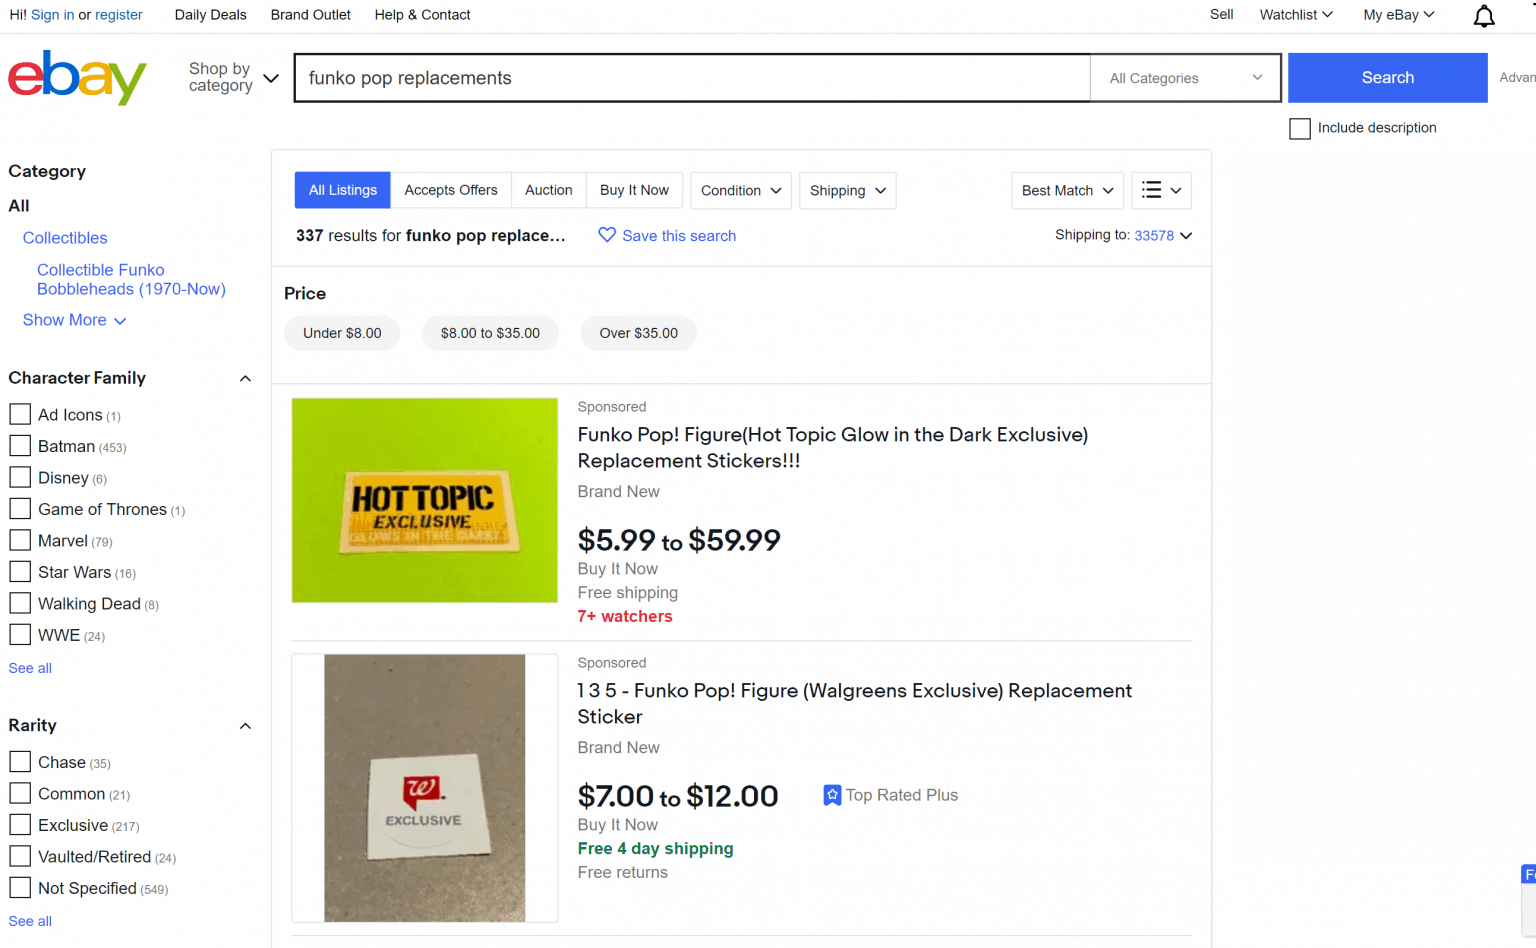Viewport: 1536px width, 948px height.
Task: Expand Show More categories
Action: (74, 320)
